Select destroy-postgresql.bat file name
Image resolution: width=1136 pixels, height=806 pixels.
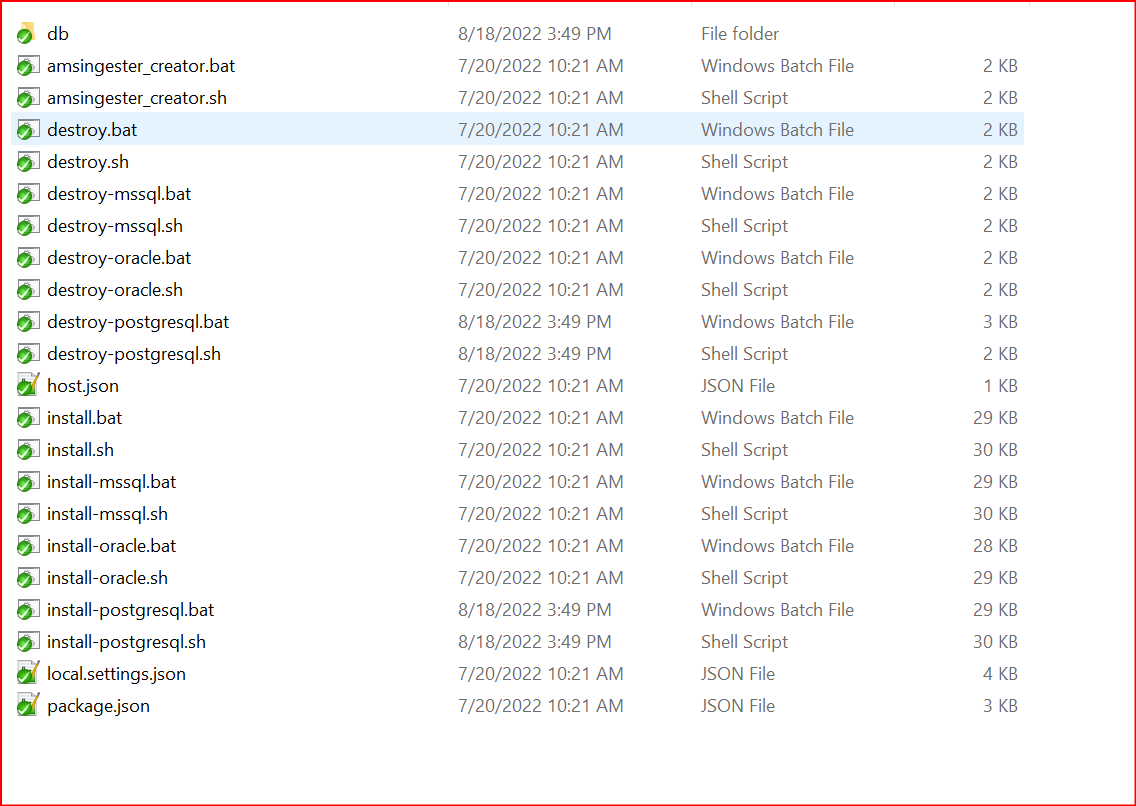pos(138,322)
